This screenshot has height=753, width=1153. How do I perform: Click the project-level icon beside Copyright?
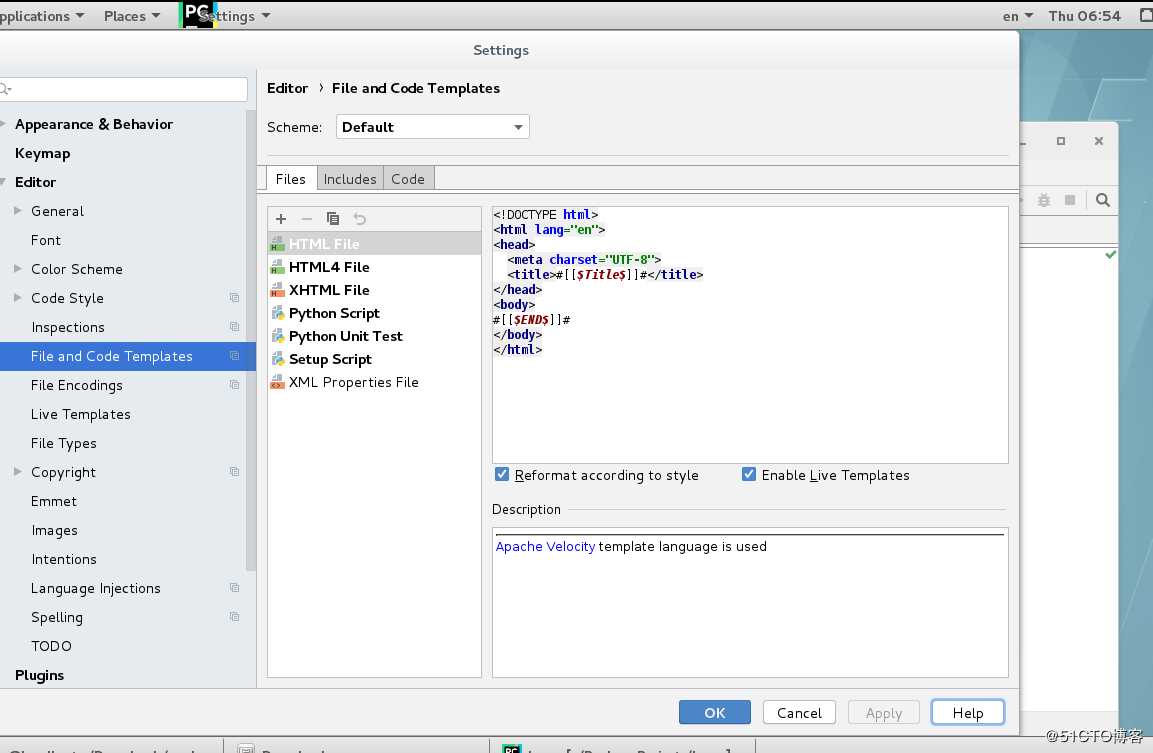point(235,471)
